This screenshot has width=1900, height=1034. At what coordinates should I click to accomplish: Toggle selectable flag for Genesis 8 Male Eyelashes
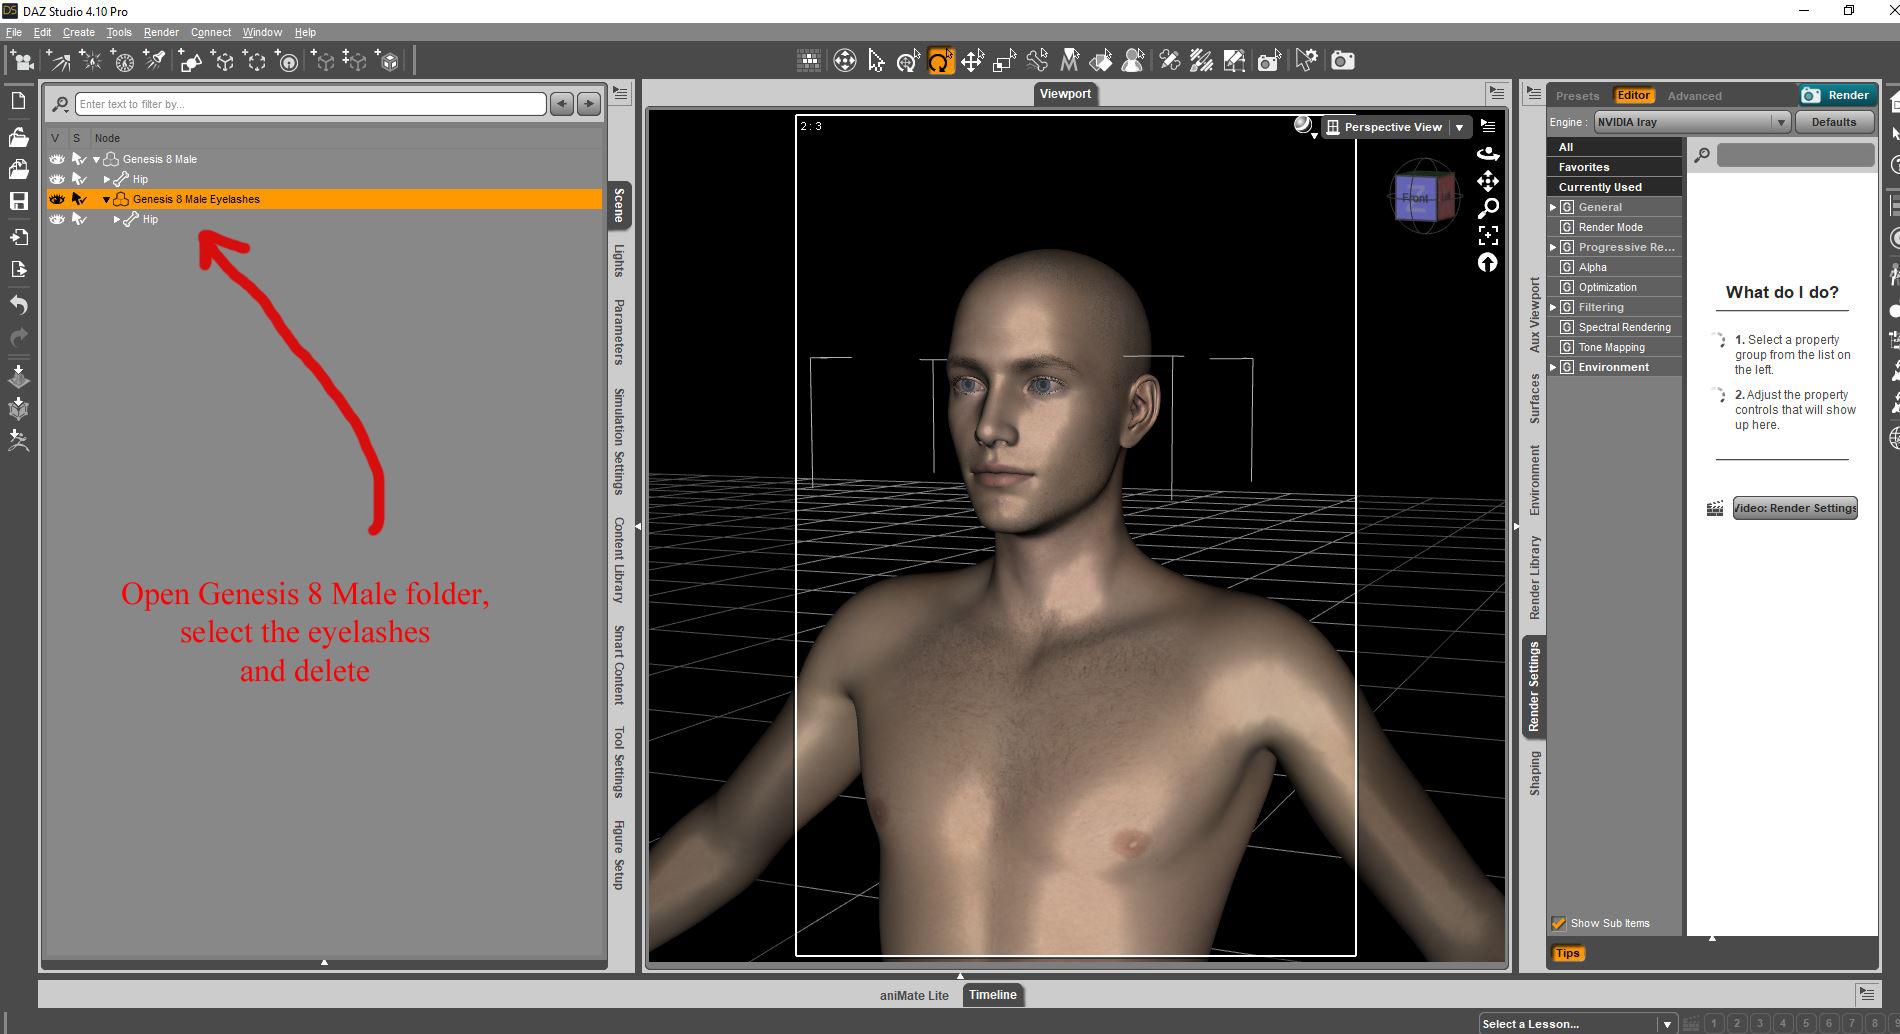[79, 199]
